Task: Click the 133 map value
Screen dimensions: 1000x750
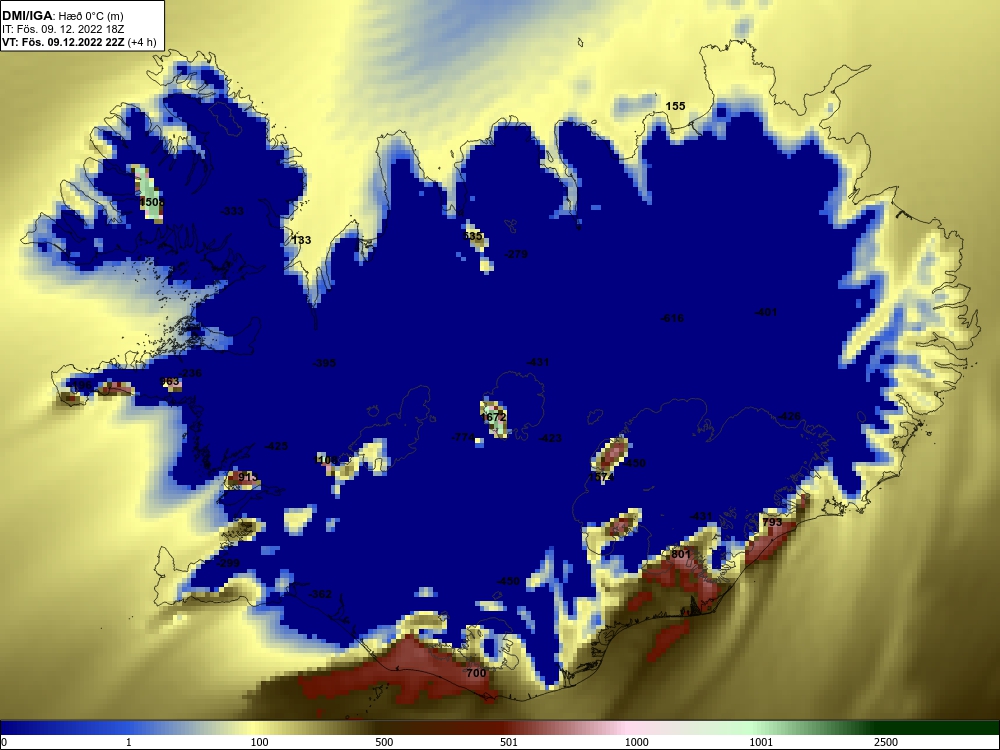Action: (x=302, y=240)
